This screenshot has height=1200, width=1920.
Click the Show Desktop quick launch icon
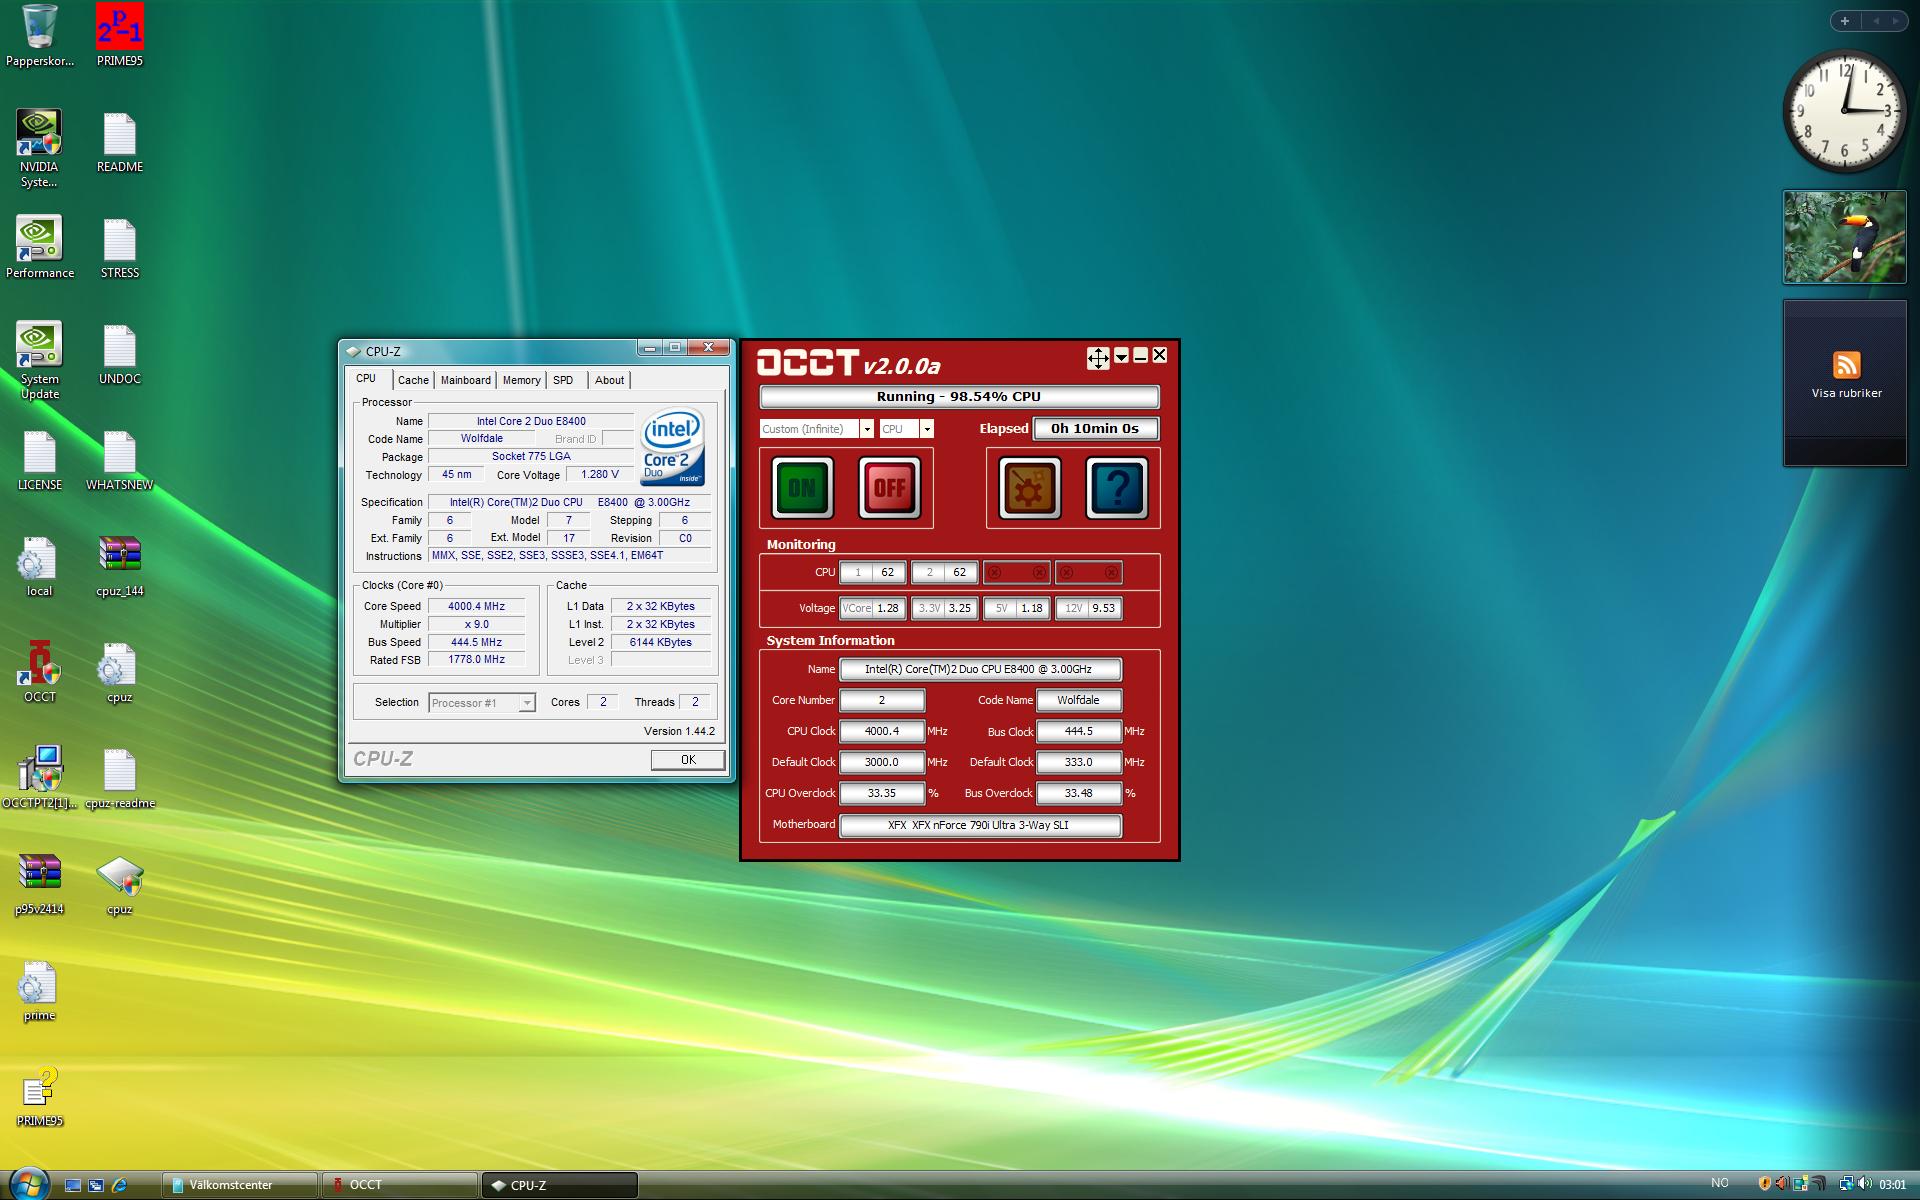click(73, 1185)
